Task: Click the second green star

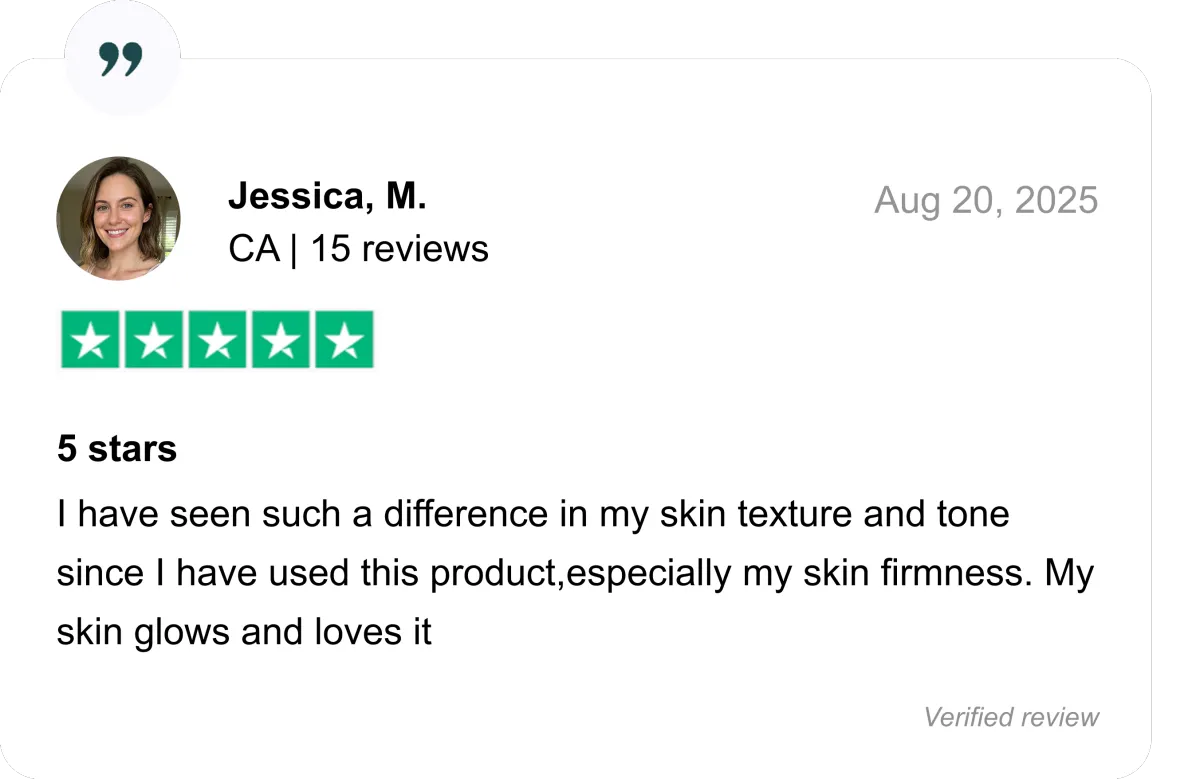Action: (154, 339)
